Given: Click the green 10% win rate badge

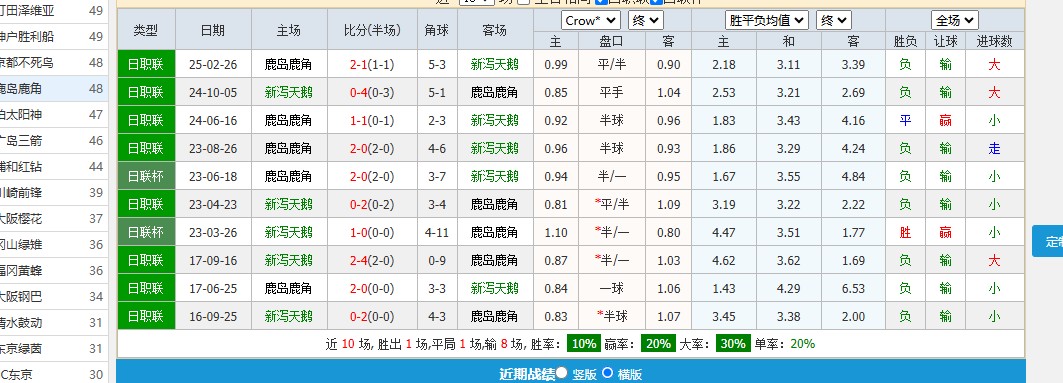Looking at the screenshot, I should [x=584, y=344].
